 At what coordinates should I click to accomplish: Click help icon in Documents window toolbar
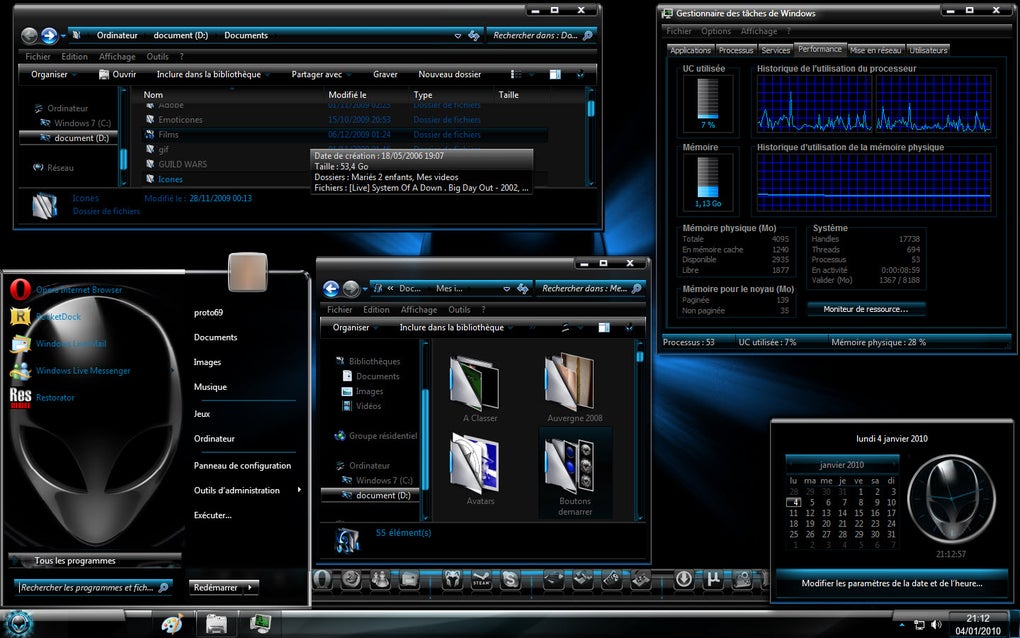coord(580,74)
